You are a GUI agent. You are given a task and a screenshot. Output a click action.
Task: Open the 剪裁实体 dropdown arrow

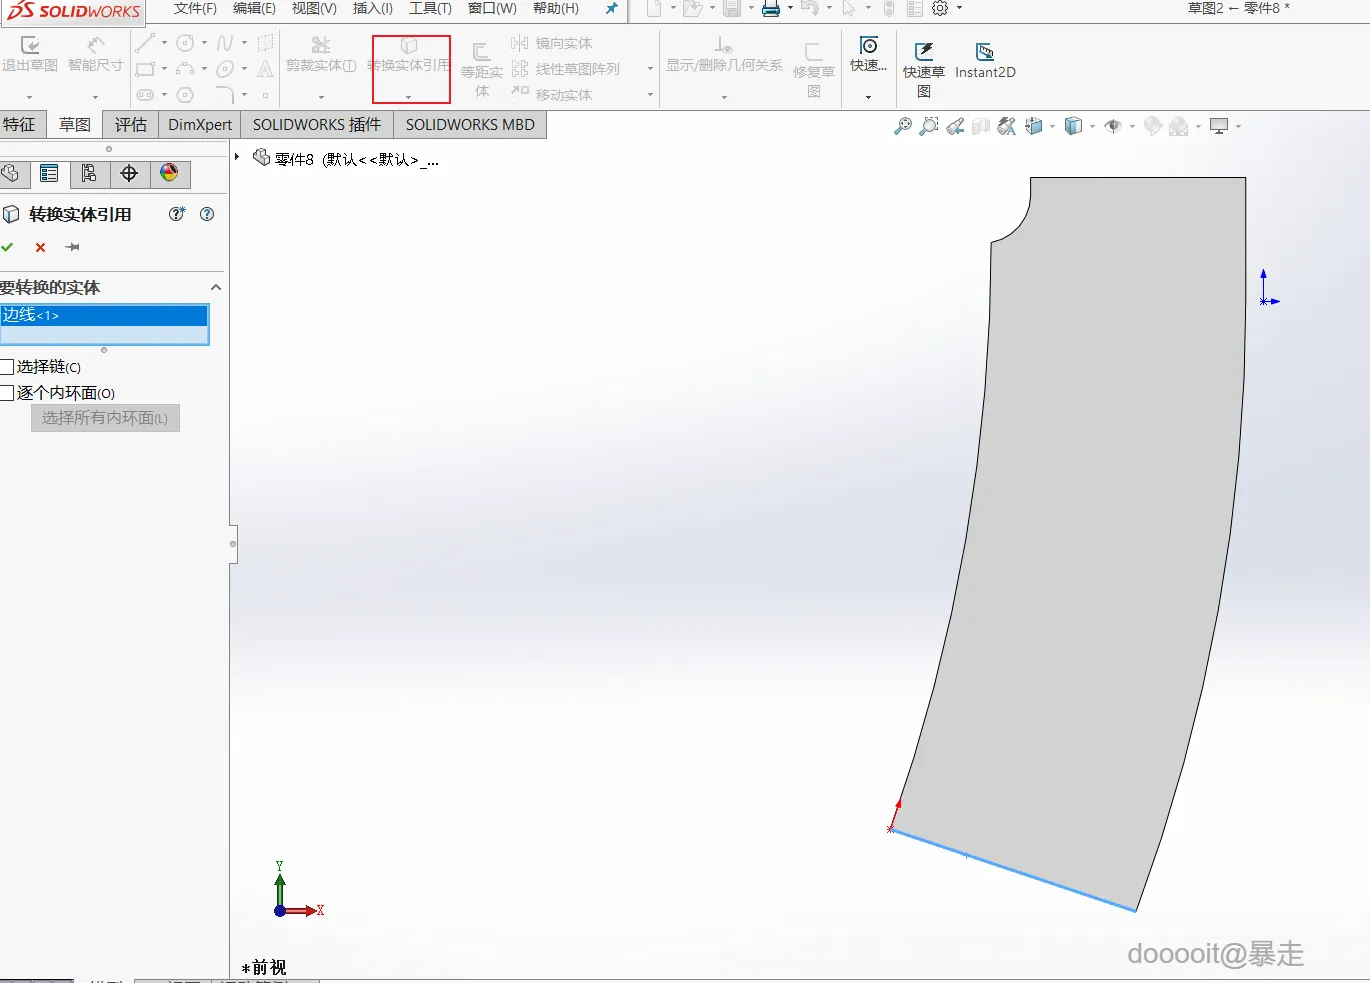(x=321, y=97)
